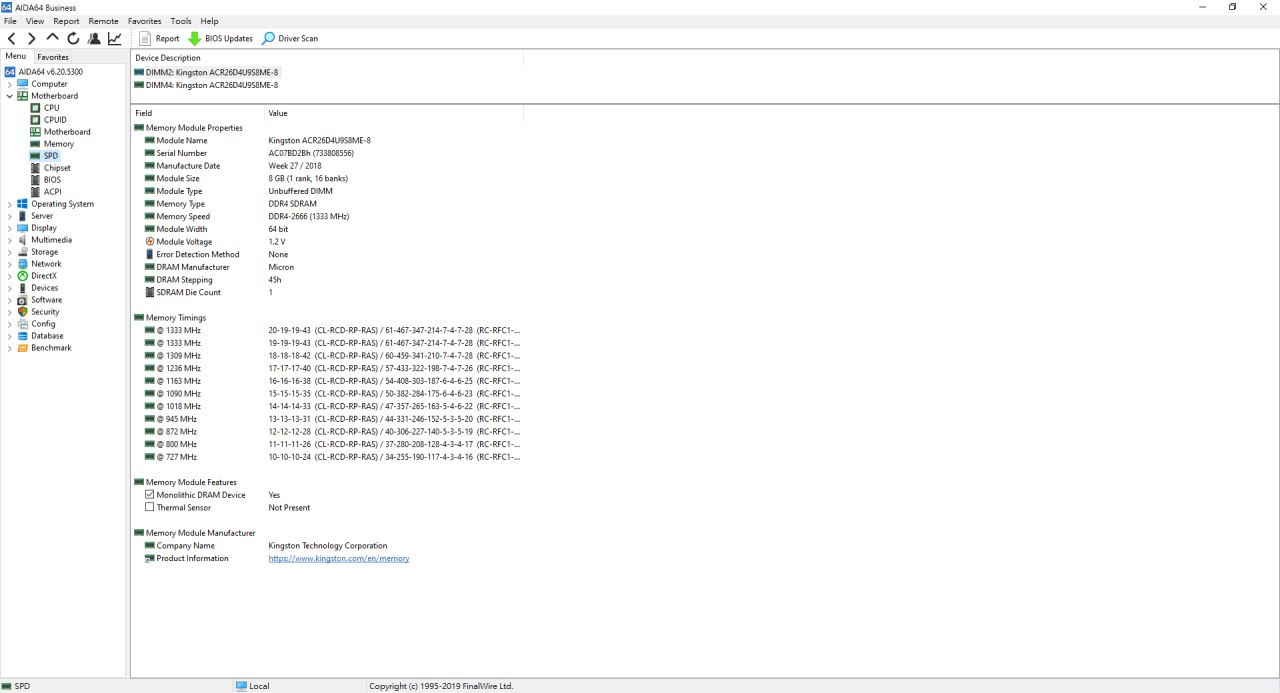Select the Error Detection Method row

coord(328,254)
